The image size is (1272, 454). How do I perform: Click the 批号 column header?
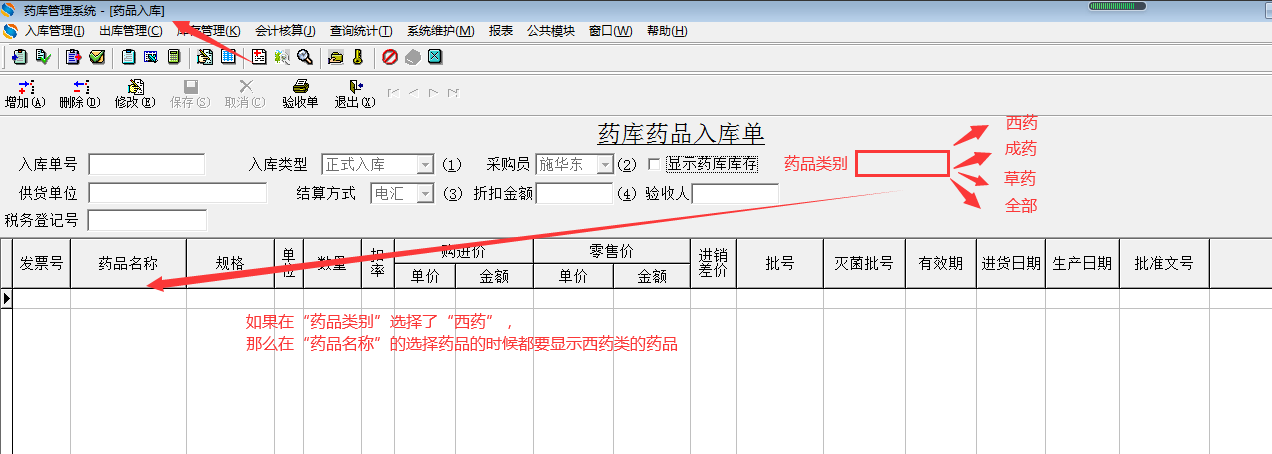click(x=780, y=264)
